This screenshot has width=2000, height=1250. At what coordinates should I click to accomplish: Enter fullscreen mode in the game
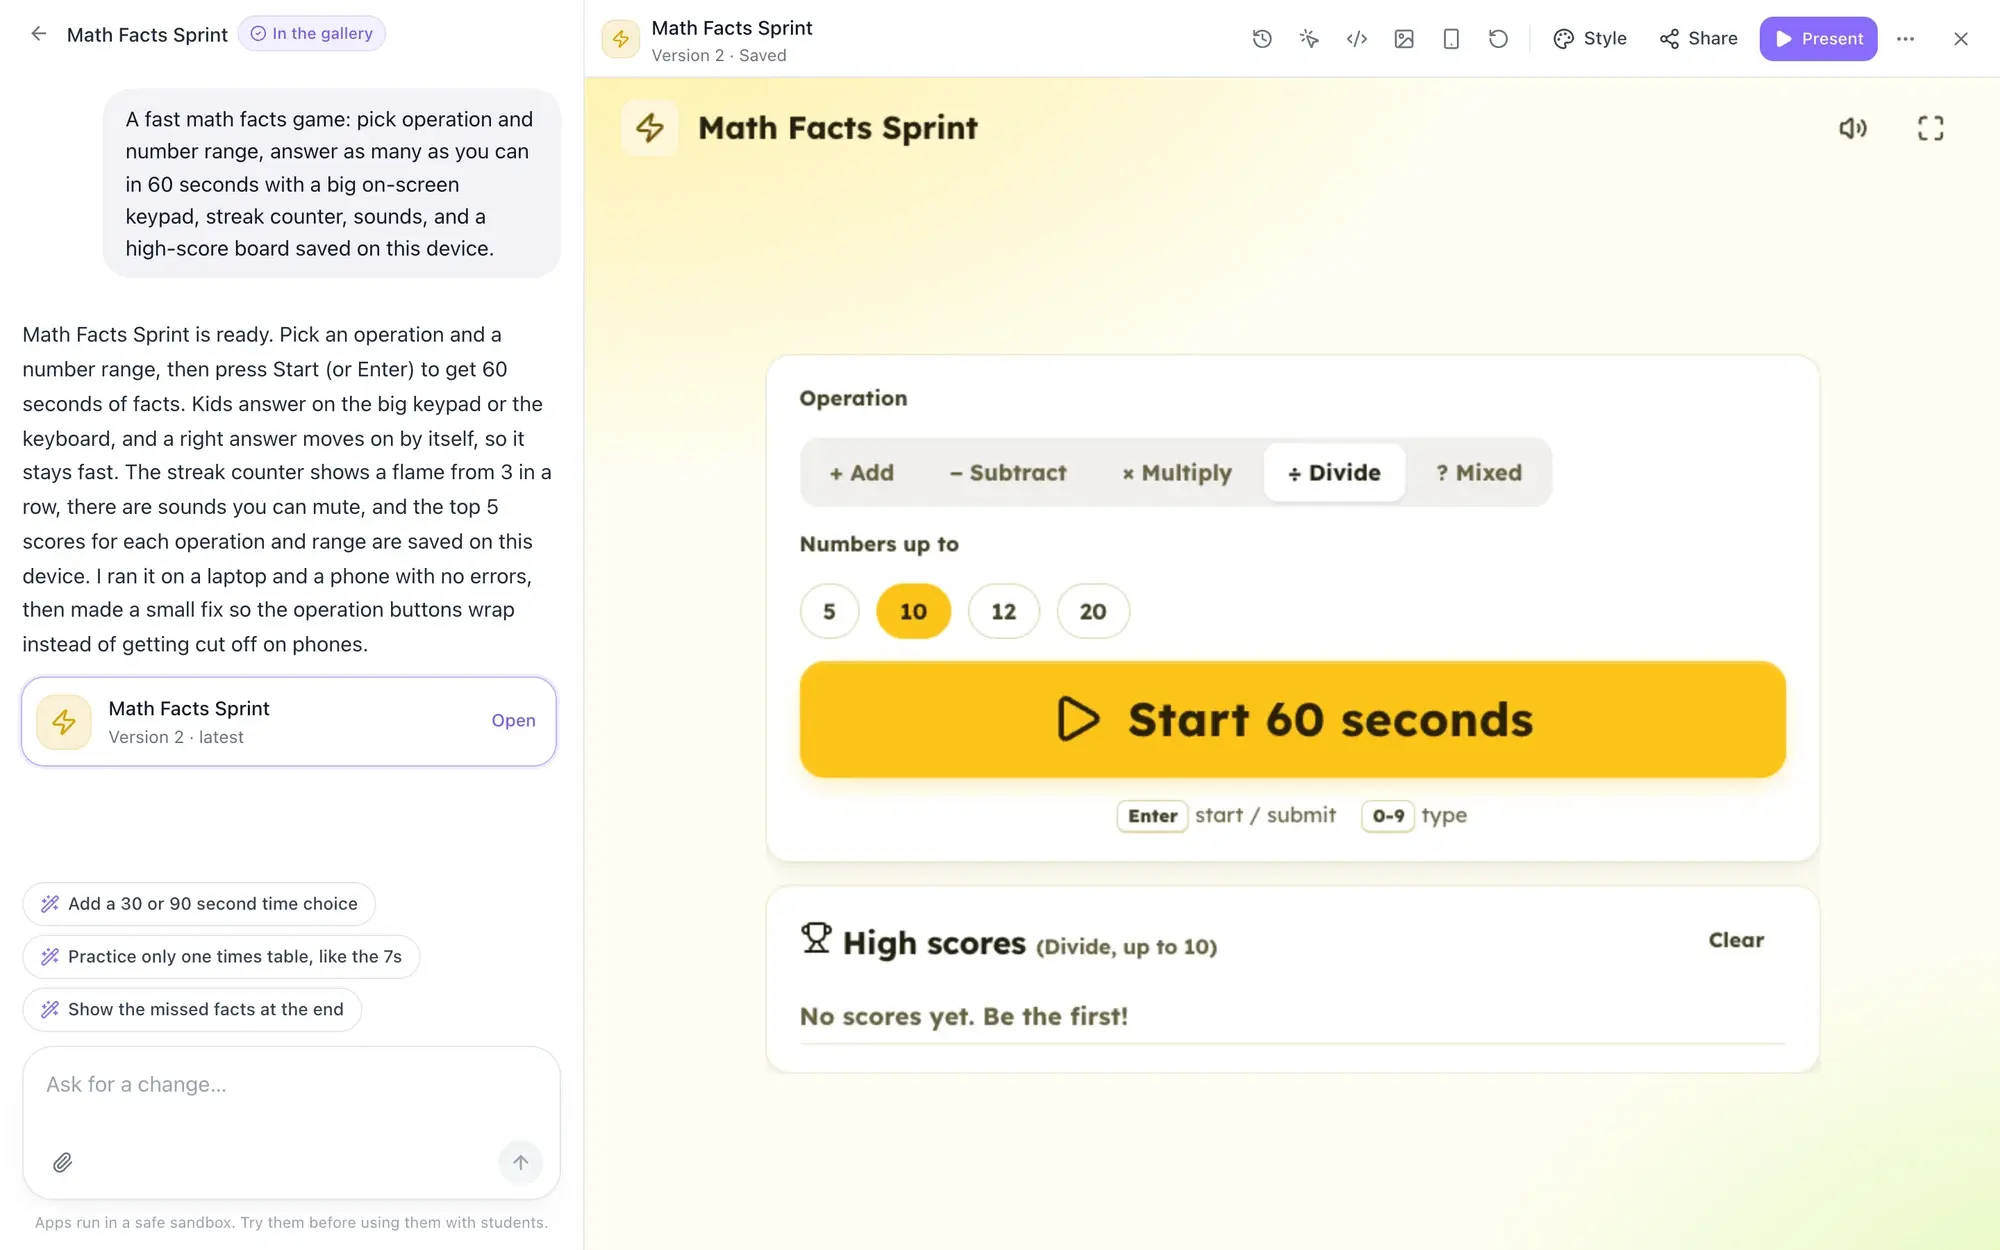tap(1930, 128)
